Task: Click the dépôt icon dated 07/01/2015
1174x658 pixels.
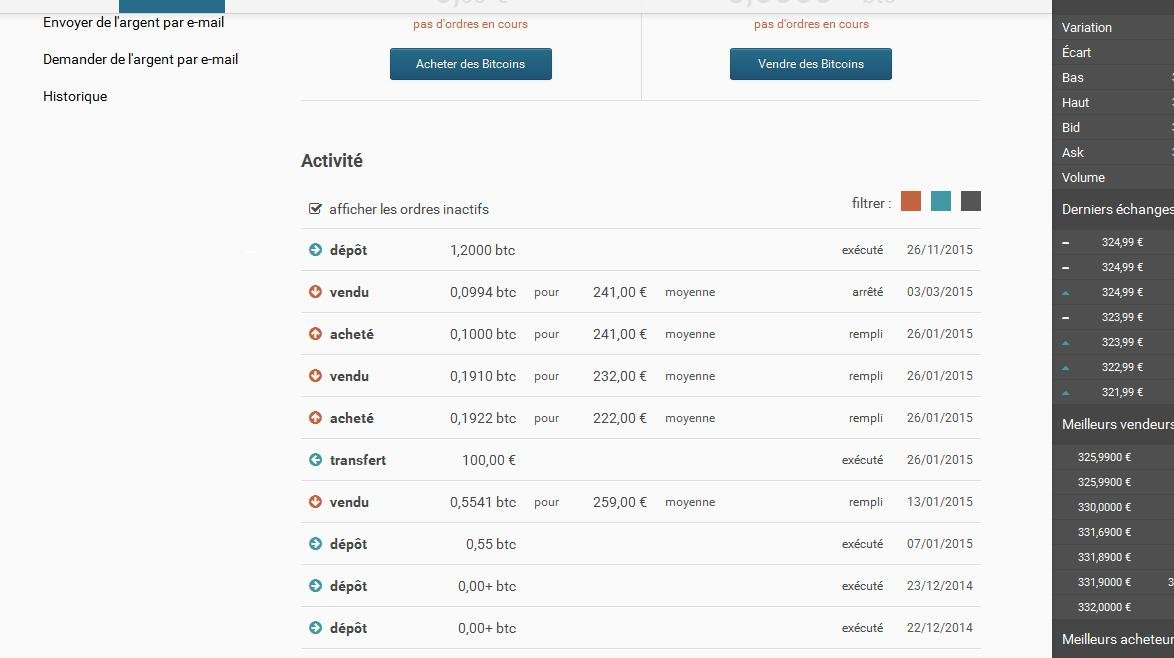Action: click(315, 543)
